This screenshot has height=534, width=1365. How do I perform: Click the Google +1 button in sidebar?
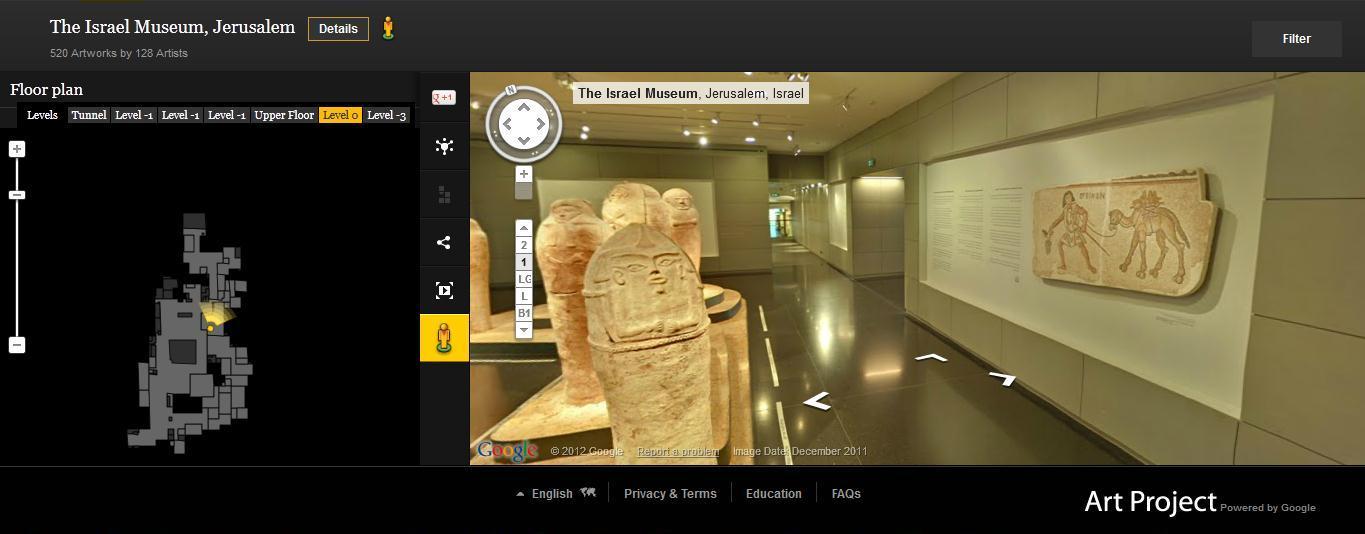tap(443, 97)
